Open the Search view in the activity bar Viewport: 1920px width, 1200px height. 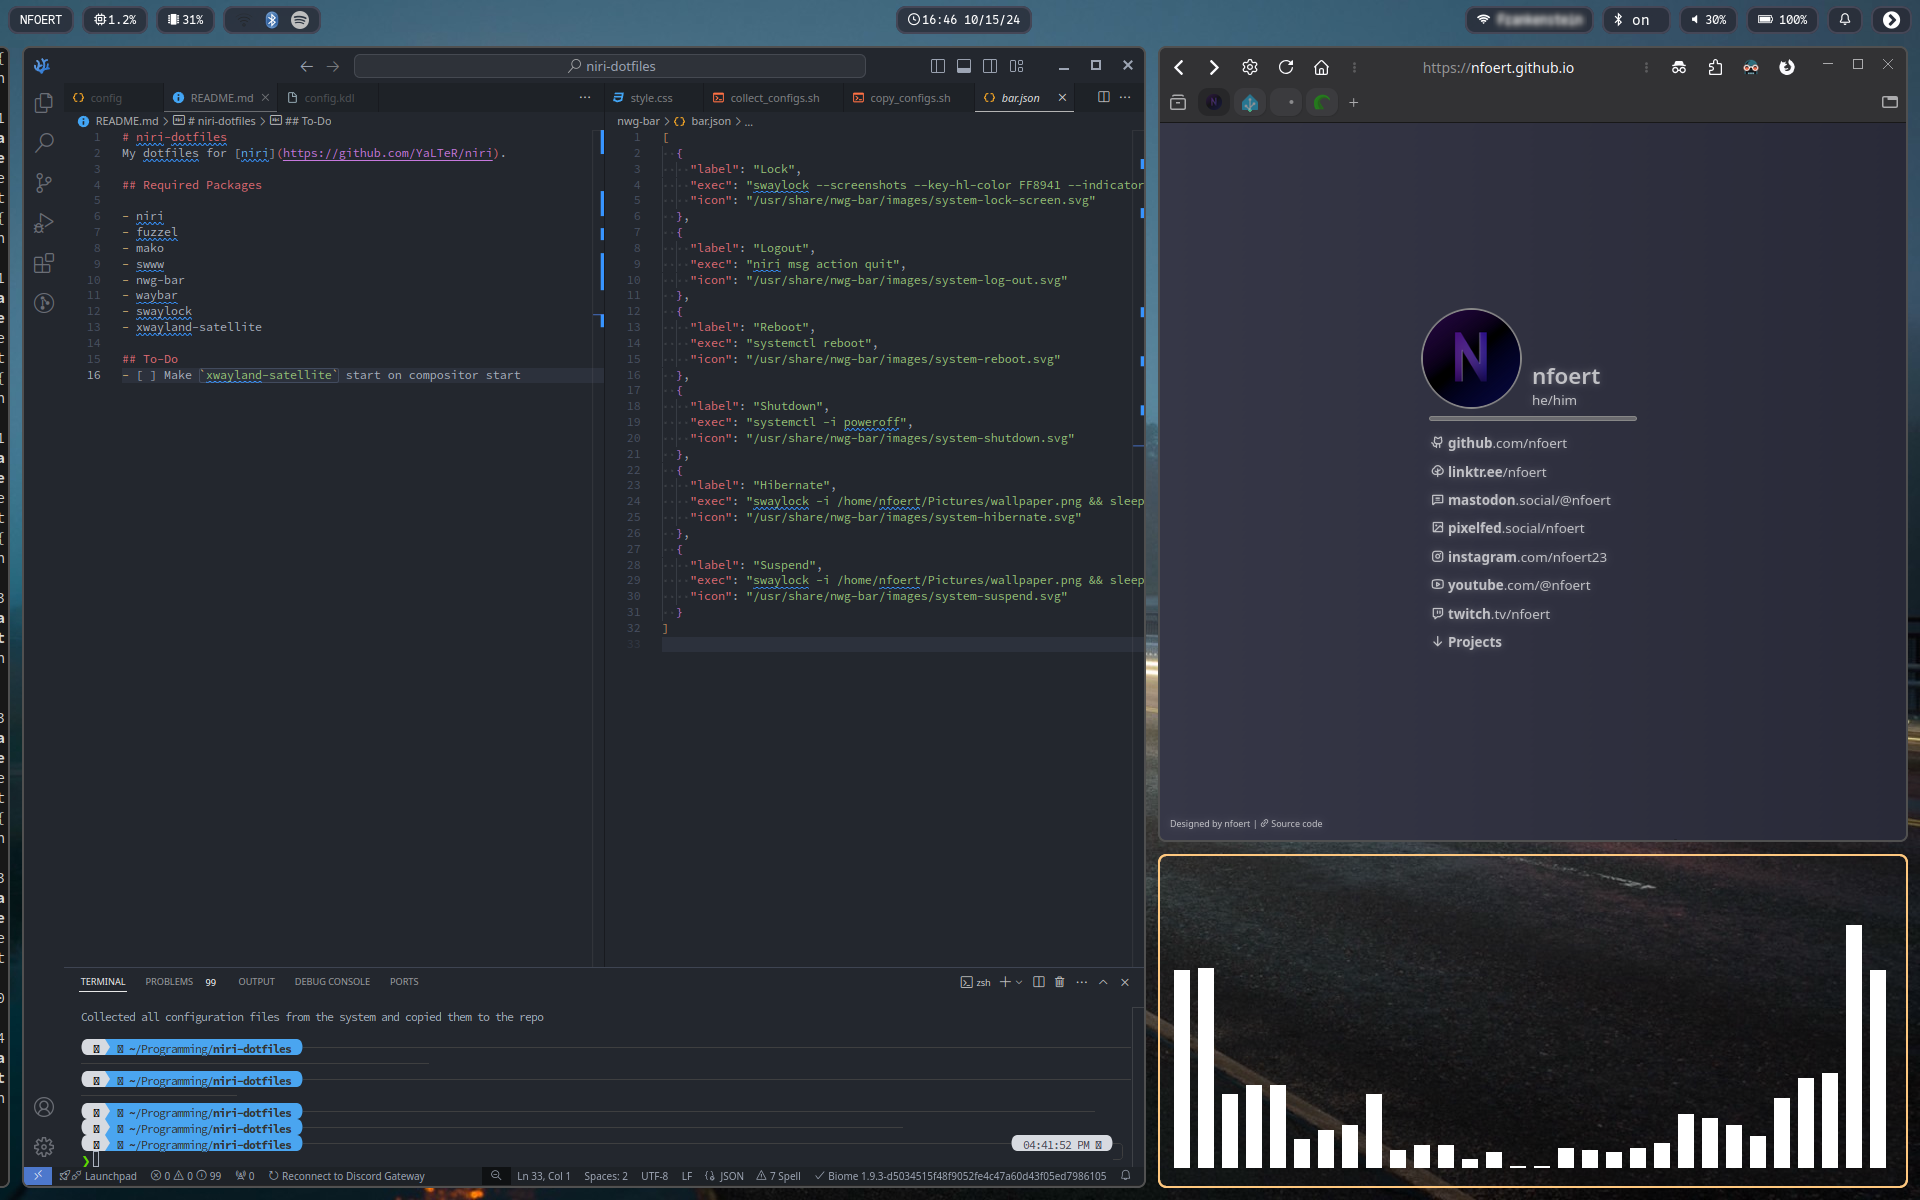pos(44,143)
